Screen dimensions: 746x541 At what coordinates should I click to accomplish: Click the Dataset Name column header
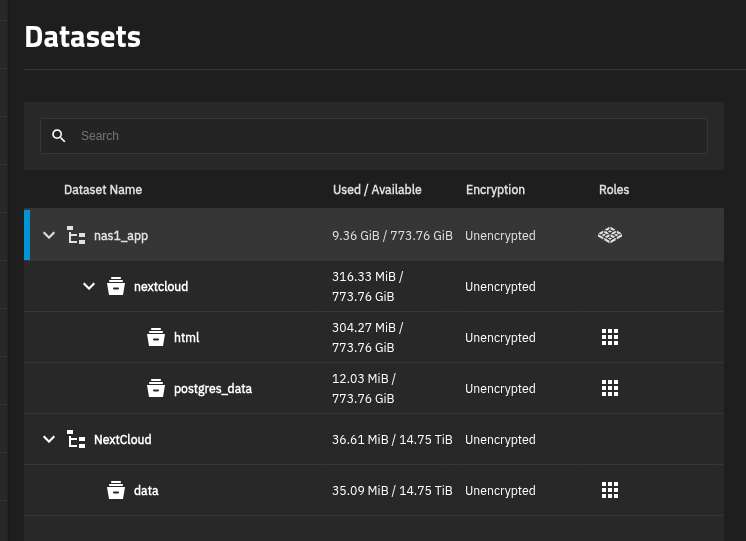point(103,190)
